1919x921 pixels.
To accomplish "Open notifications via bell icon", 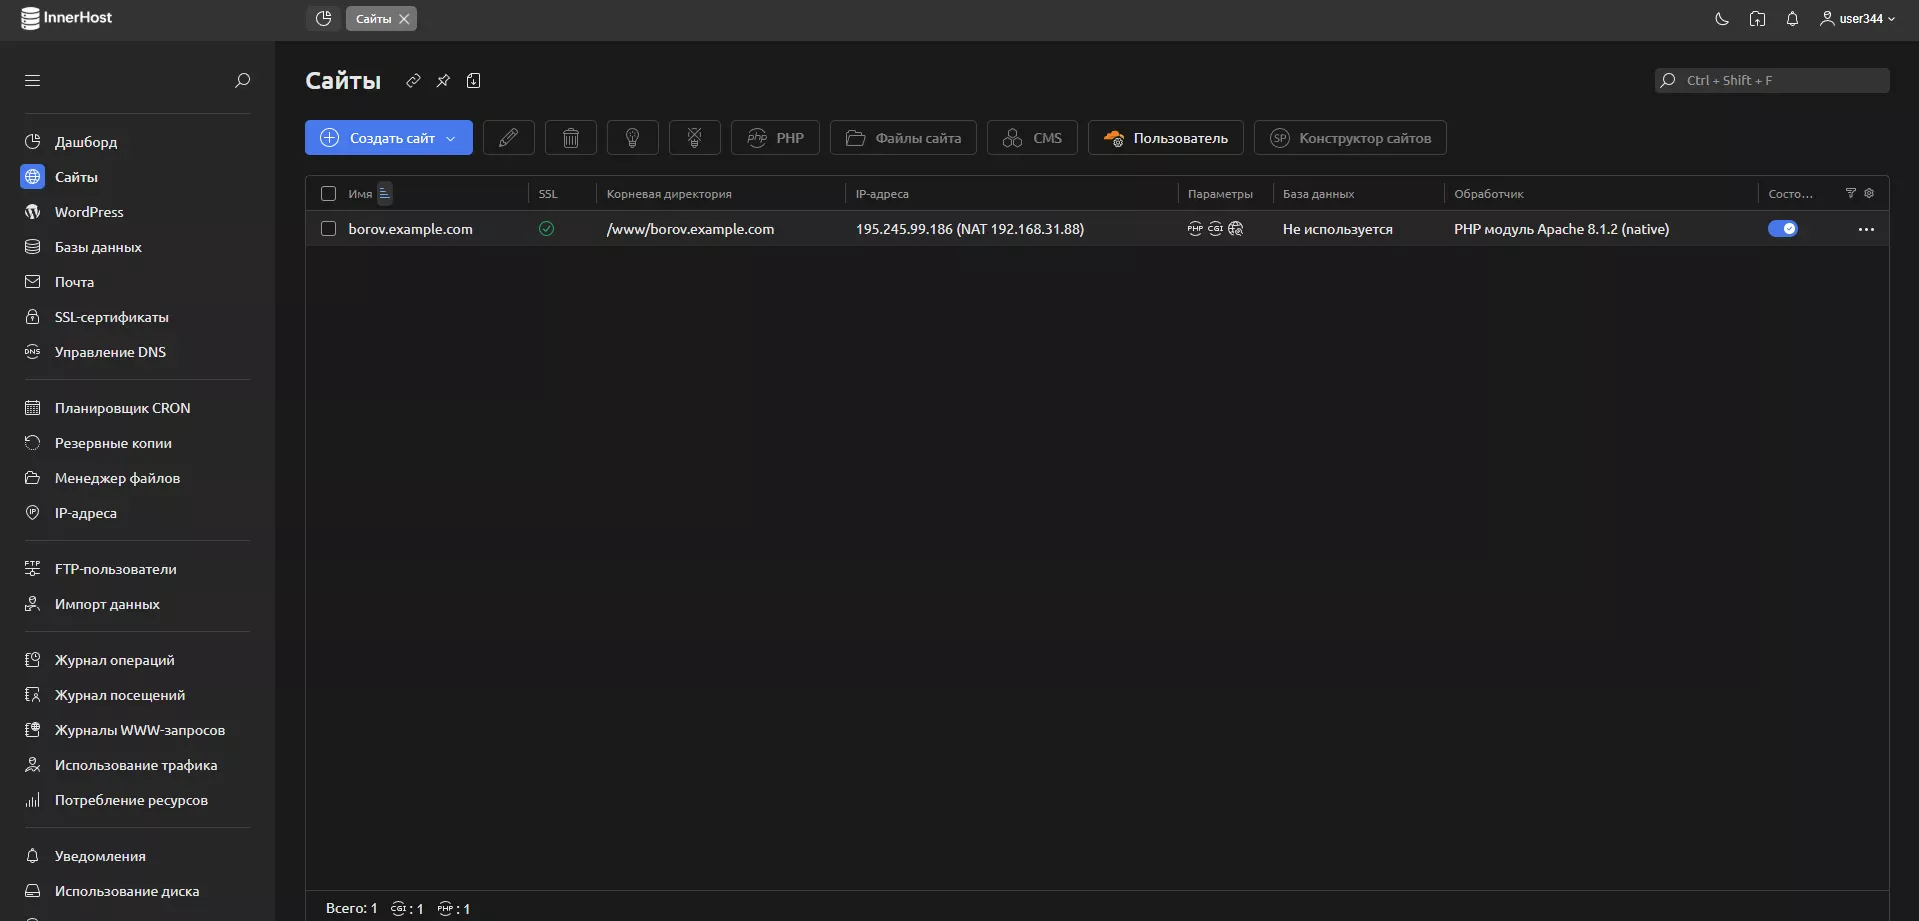I will pos(1792,19).
